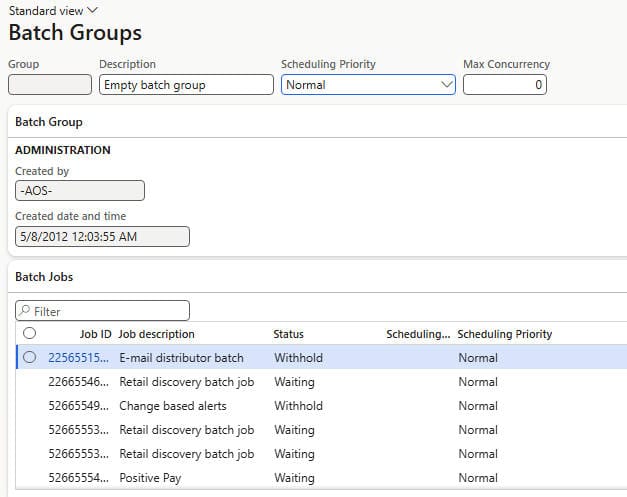Click the Created date and time field
627x497 pixels.
coord(102,236)
